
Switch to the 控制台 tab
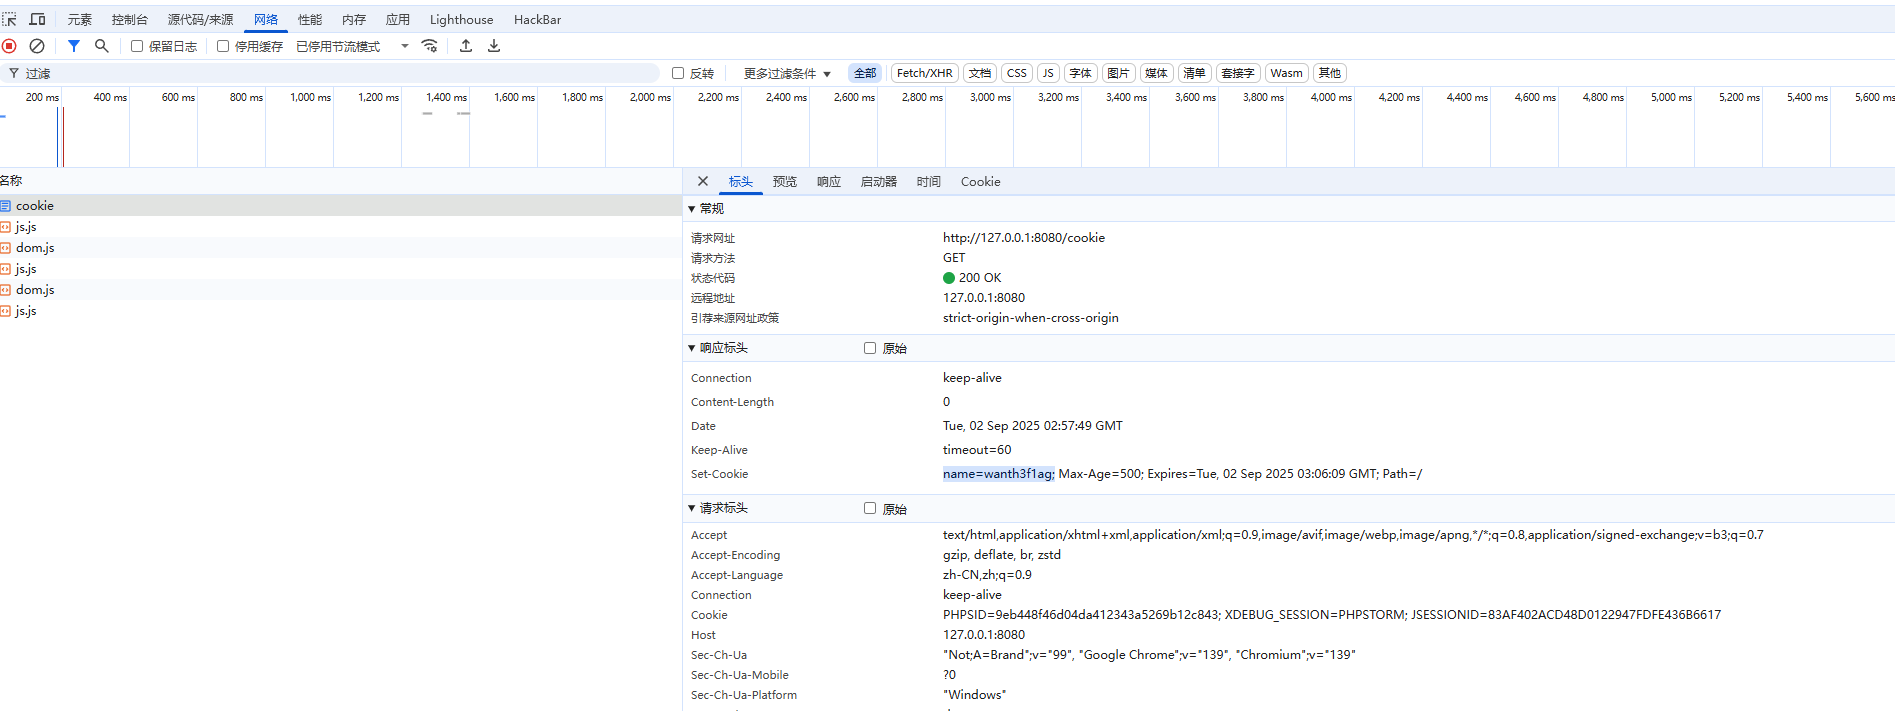point(129,20)
